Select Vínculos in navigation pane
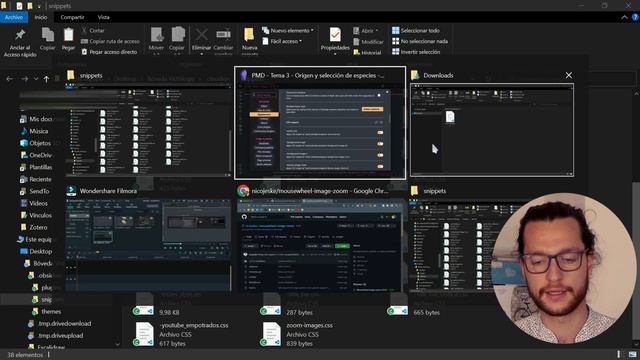This screenshot has width=640, height=360. click(x=36, y=215)
